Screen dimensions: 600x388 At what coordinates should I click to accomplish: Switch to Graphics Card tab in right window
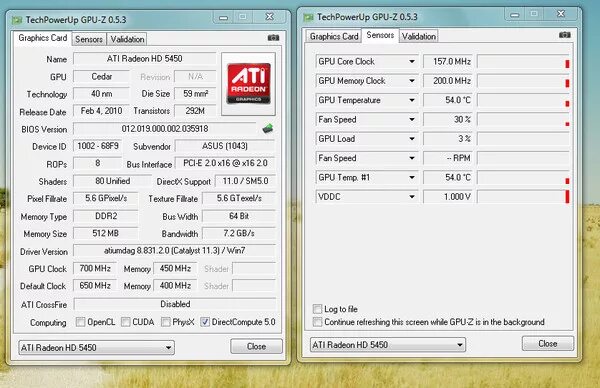tap(334, 36)
